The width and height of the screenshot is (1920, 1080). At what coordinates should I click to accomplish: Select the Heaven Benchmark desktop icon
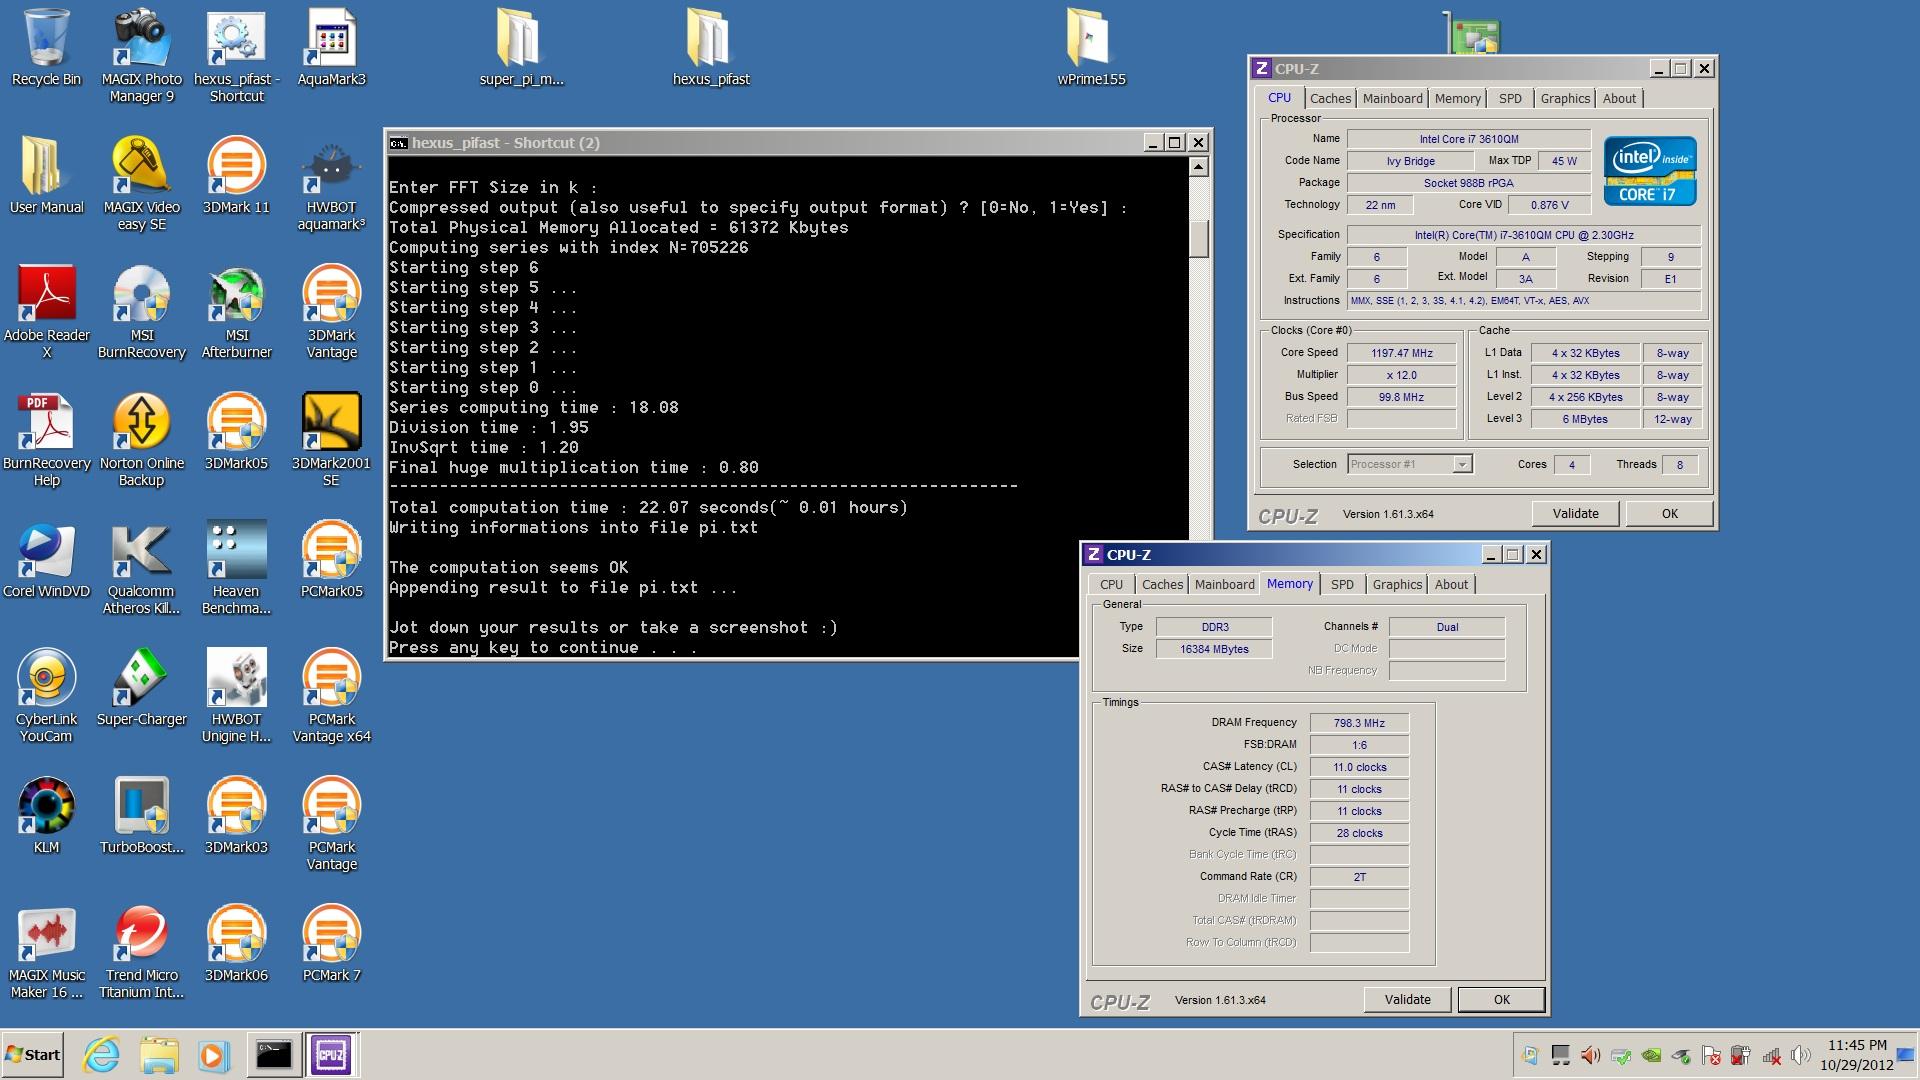pos(237,569)
